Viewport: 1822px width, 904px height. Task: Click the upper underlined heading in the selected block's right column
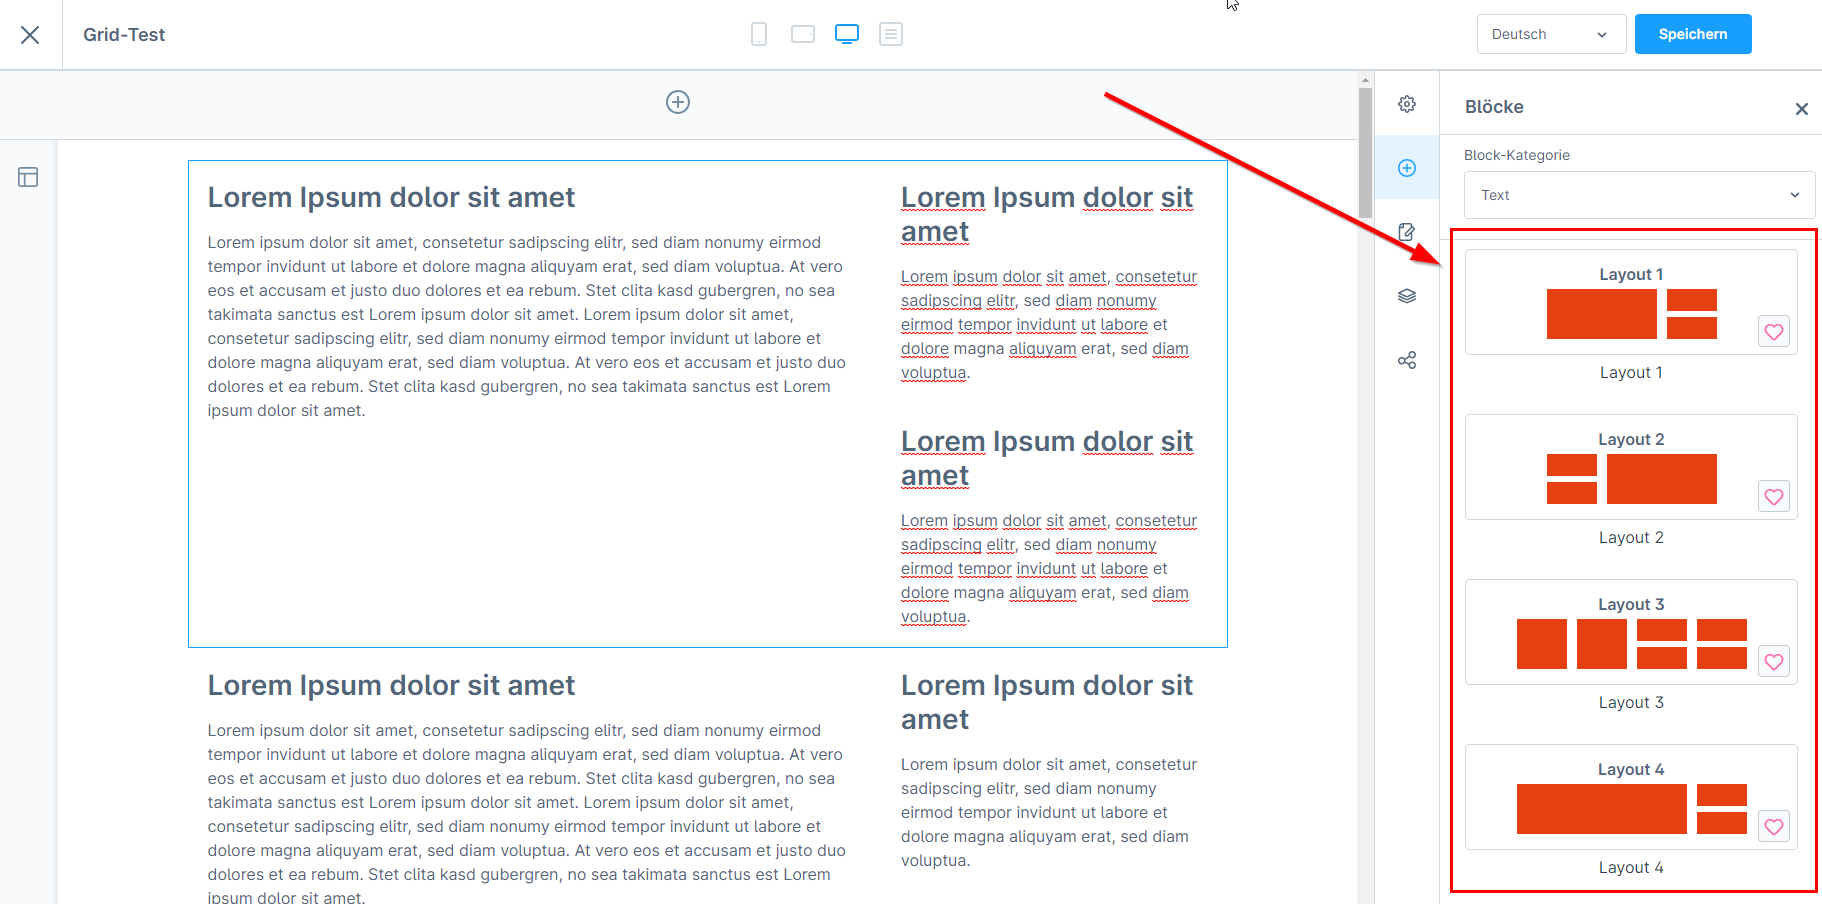click(x=1047, y=214)
